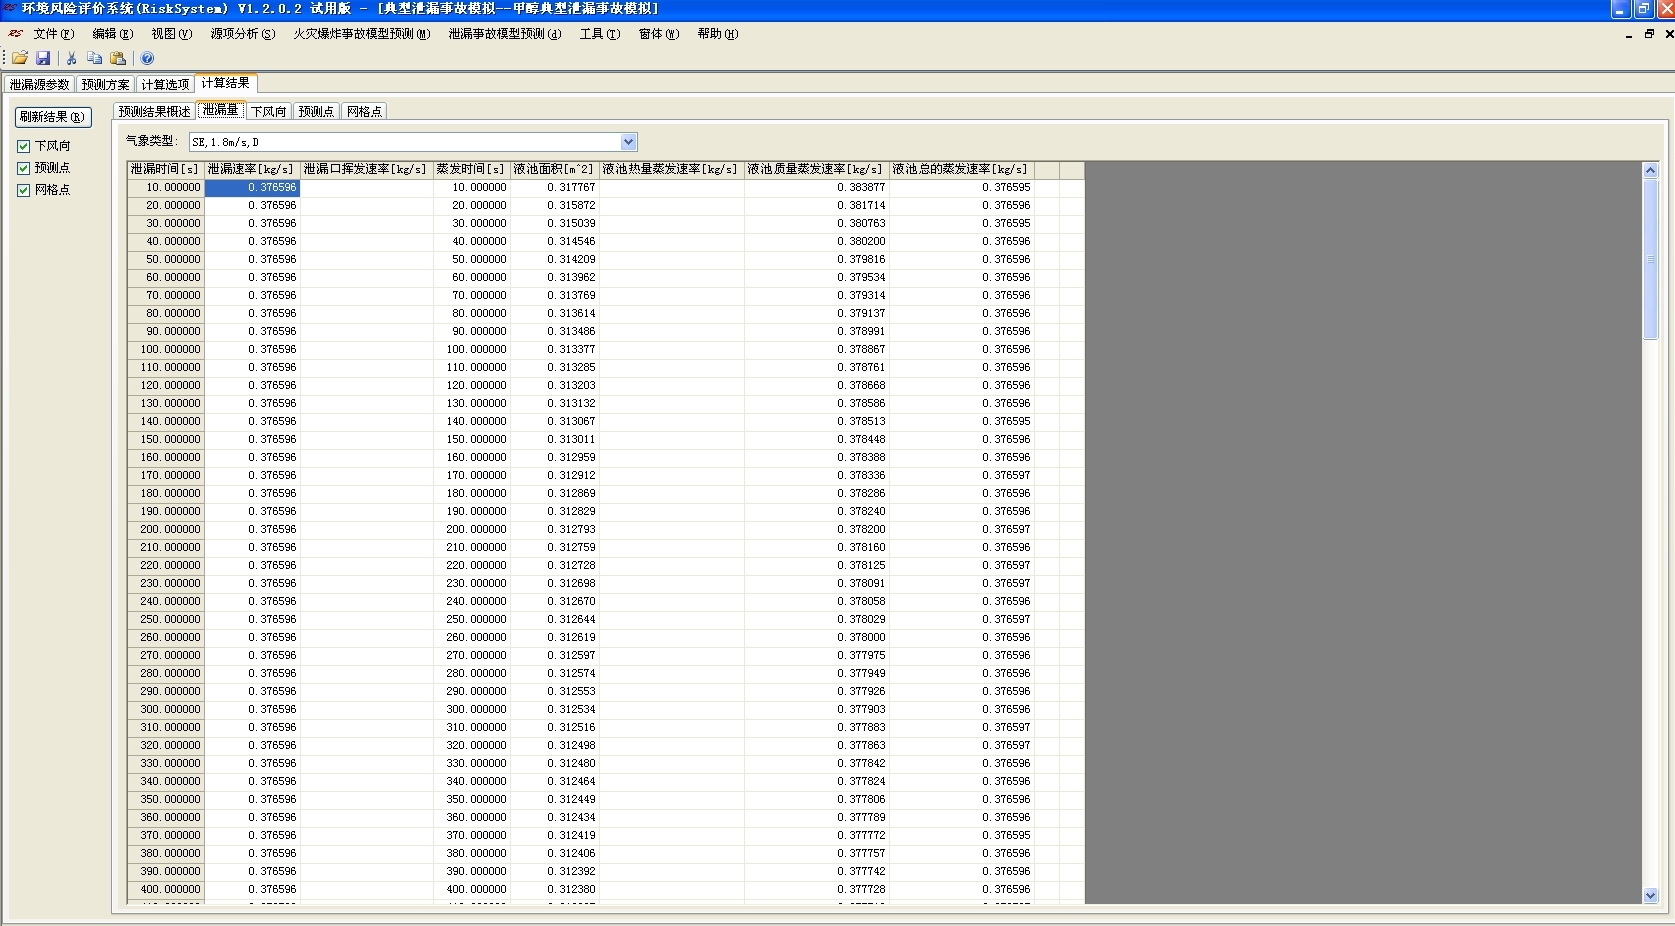
Task: Open the 工具 menu
Action: tap(600, 34)
